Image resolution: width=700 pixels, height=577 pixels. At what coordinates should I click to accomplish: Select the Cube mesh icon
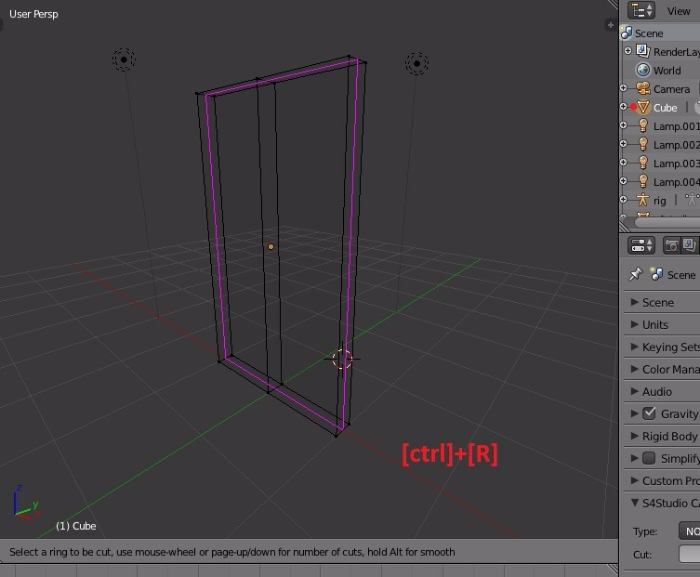pyautogui.click(x=642, y=107)
